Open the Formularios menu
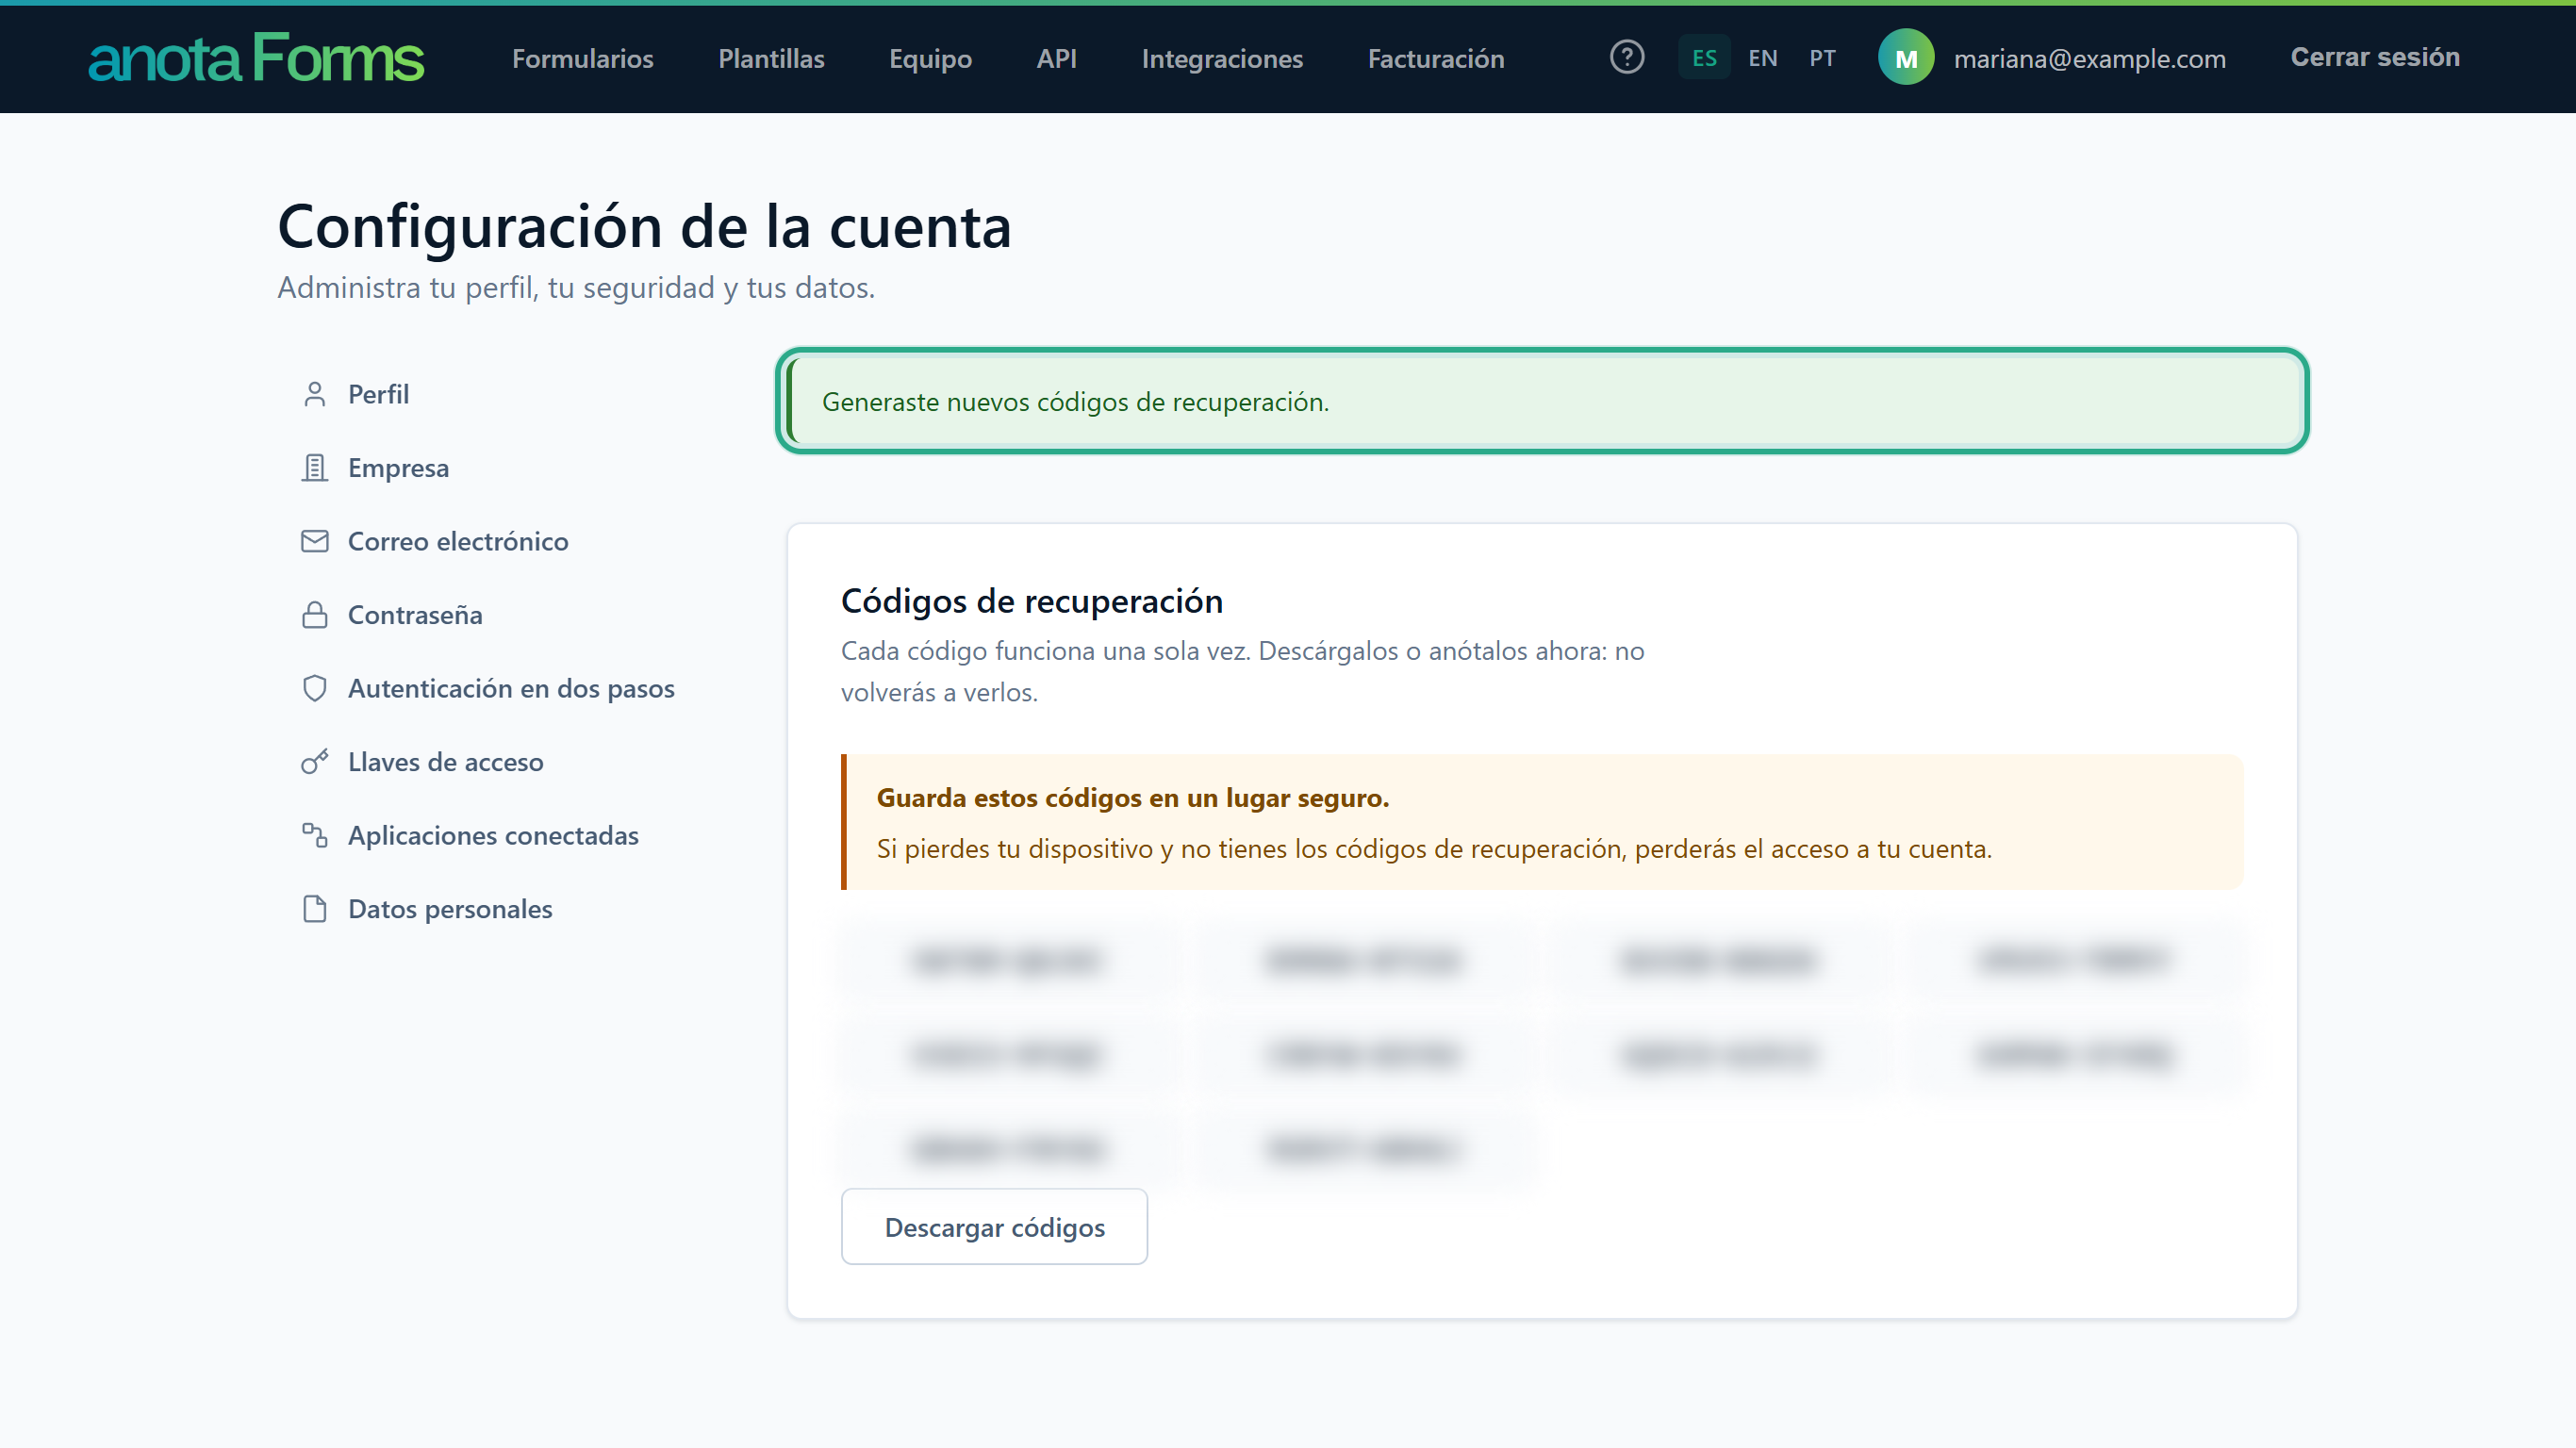 click(583, 58)
